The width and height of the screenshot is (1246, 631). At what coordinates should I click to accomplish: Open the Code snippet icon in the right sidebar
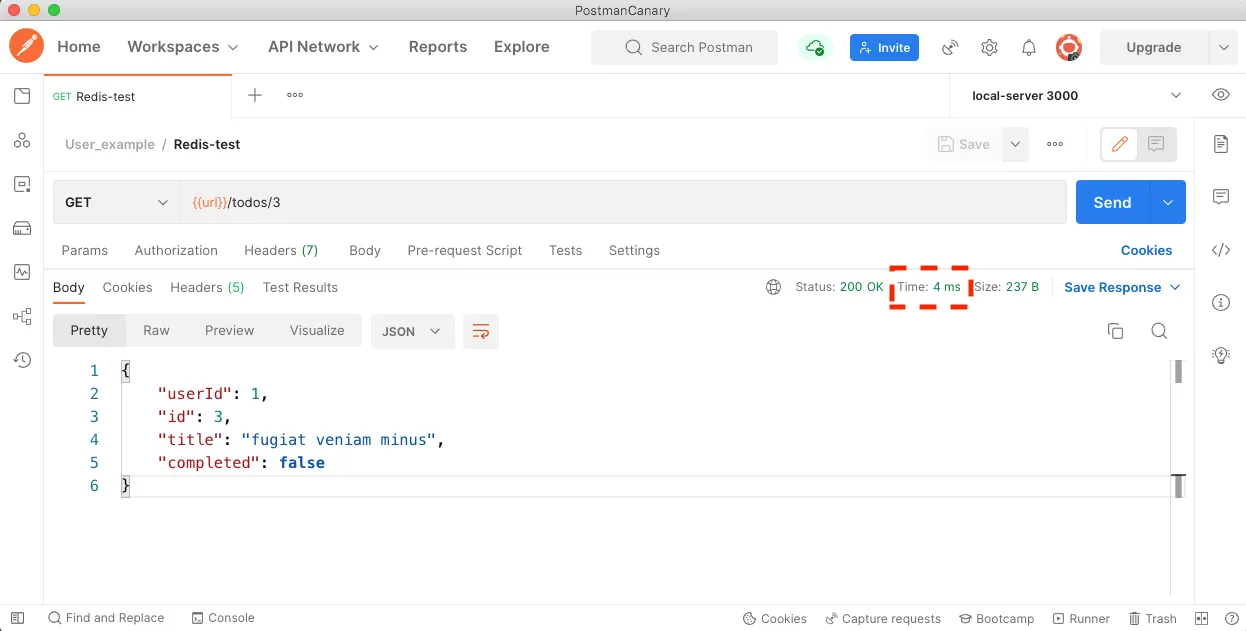pyautogui.click(x=1220, y=250)
